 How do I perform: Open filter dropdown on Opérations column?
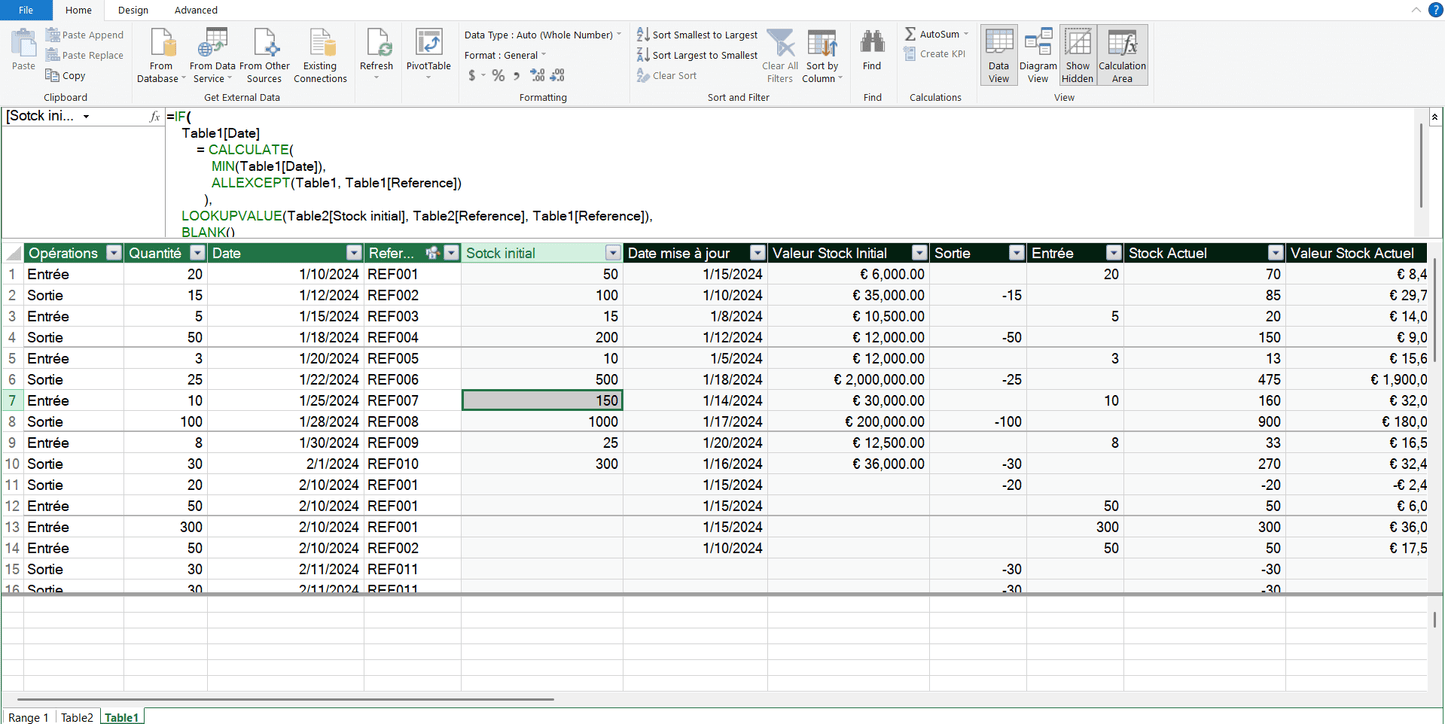113,253
